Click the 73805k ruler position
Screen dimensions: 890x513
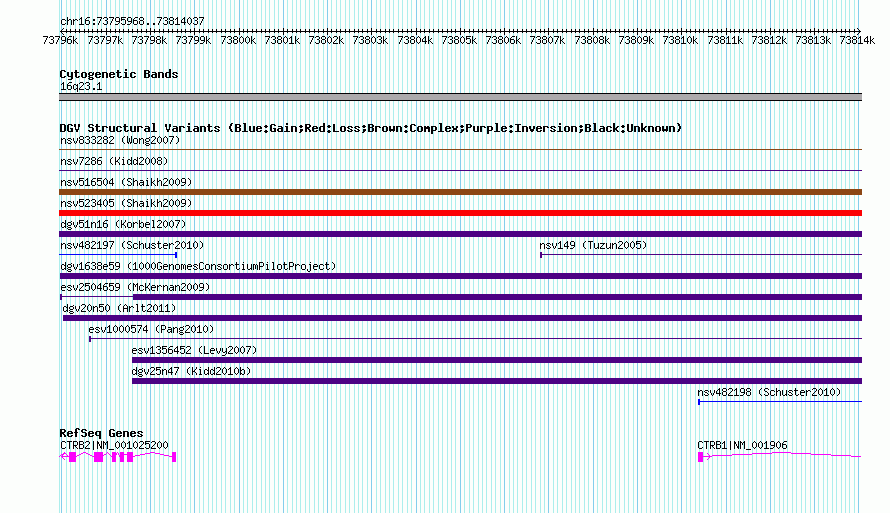coord(459,40)
